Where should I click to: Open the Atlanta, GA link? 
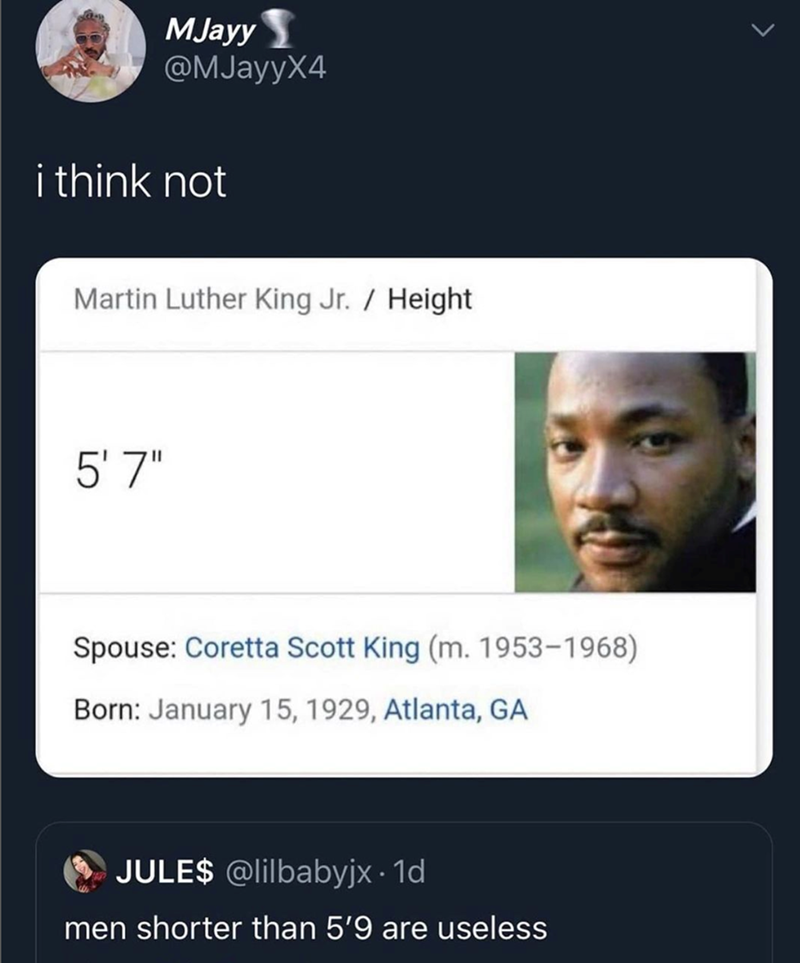pos(455,711)
